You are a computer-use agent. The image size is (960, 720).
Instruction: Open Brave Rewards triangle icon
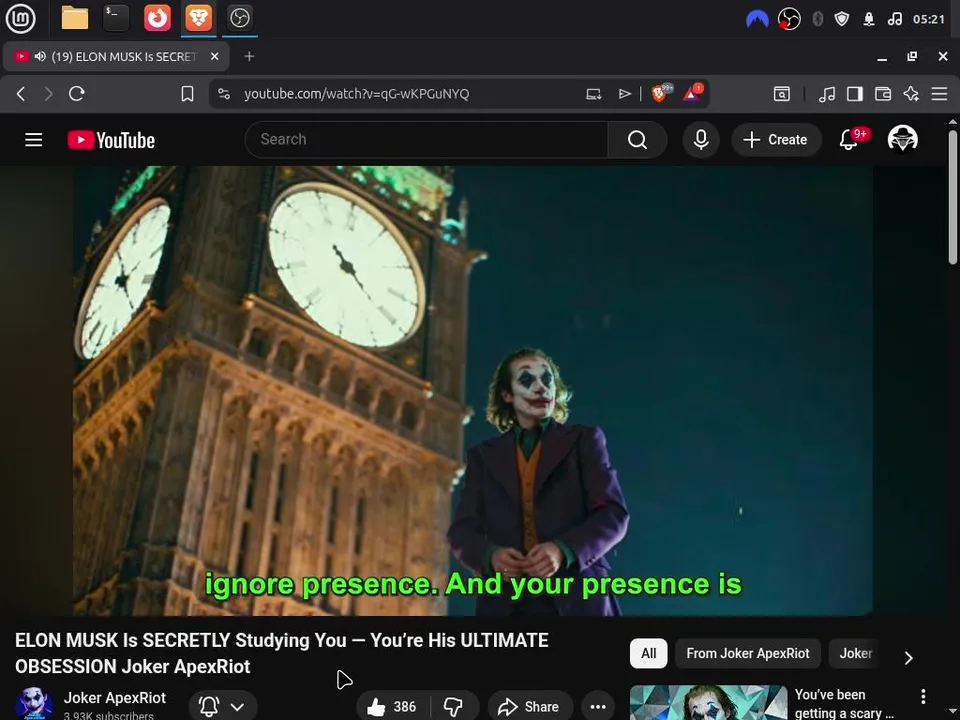tap(693, 93)
